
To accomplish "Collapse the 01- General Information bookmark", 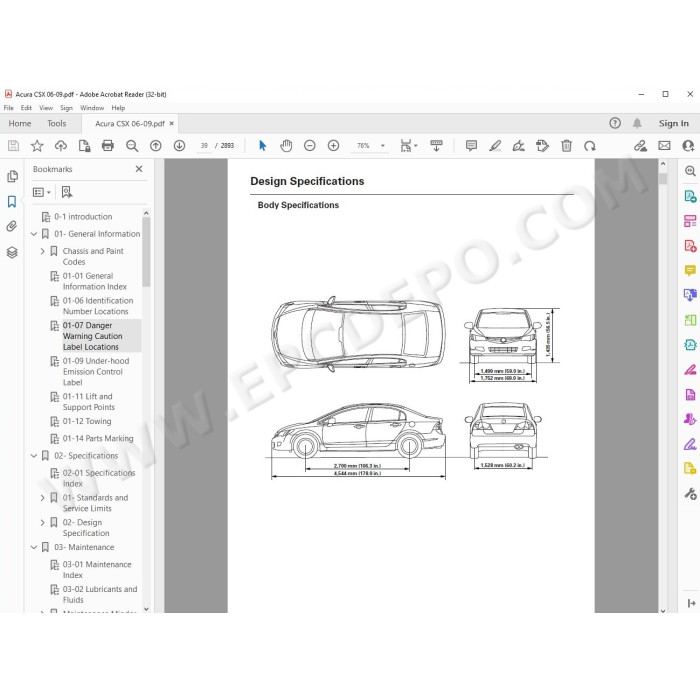I will point(34,234).
